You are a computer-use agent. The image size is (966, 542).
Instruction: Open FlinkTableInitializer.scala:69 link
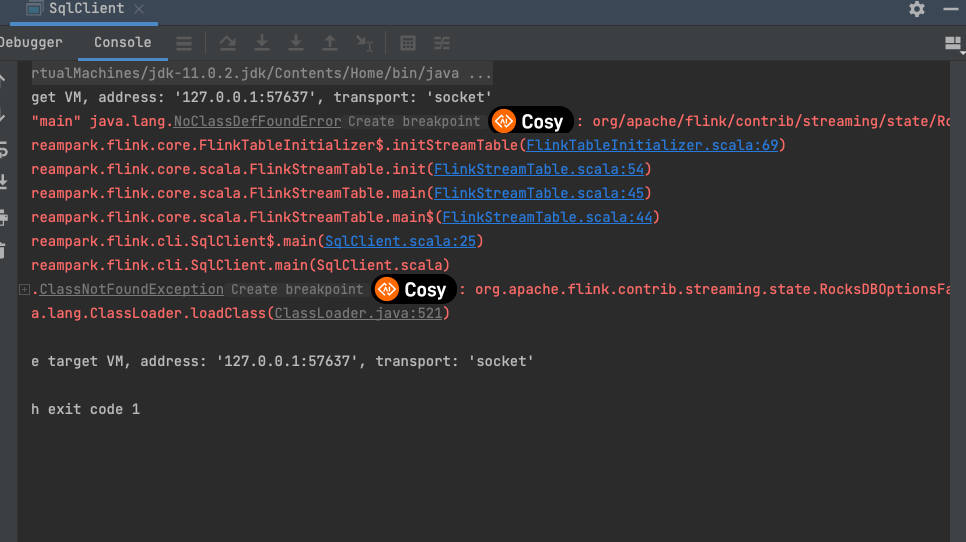[652, 145]
